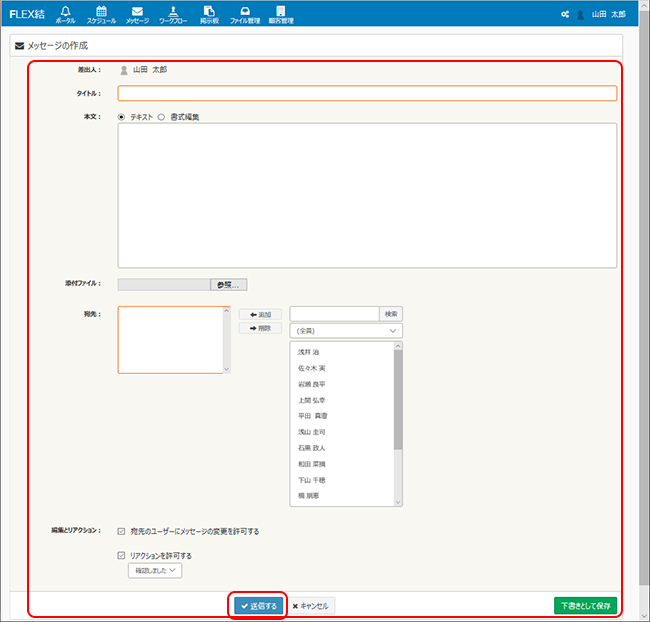Select 平田 in the user list

pos(313,416)
